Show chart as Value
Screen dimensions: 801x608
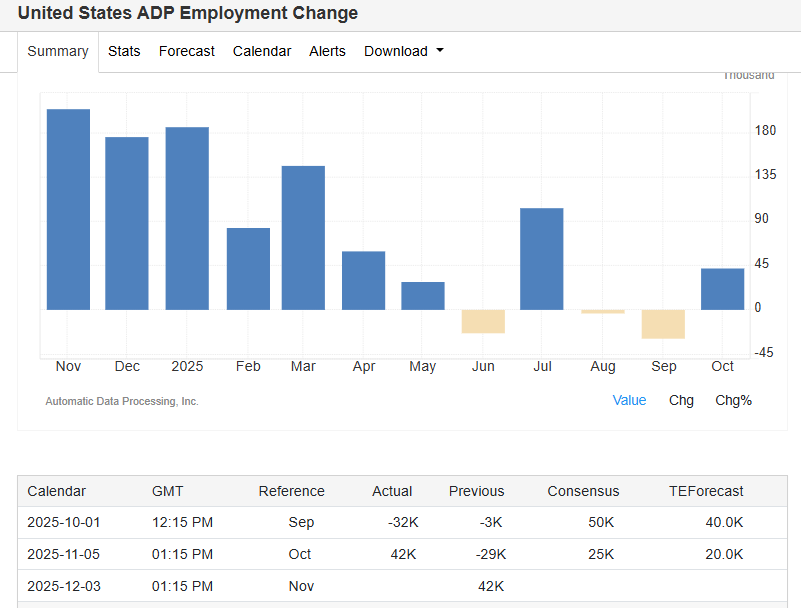[x=629, y=400]
